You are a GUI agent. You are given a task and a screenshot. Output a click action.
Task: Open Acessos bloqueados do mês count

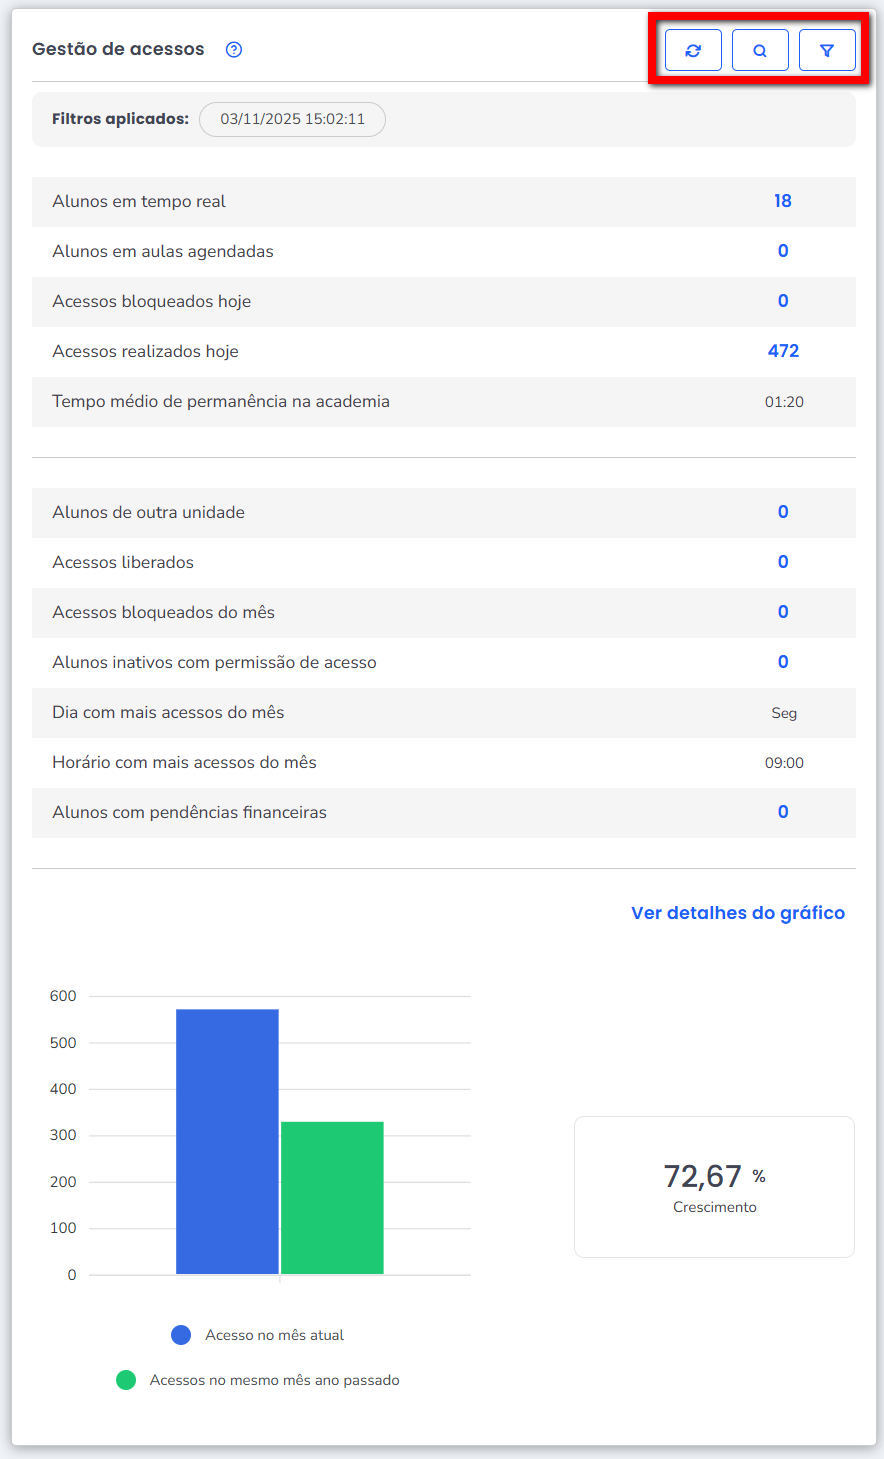pos(782,612)
